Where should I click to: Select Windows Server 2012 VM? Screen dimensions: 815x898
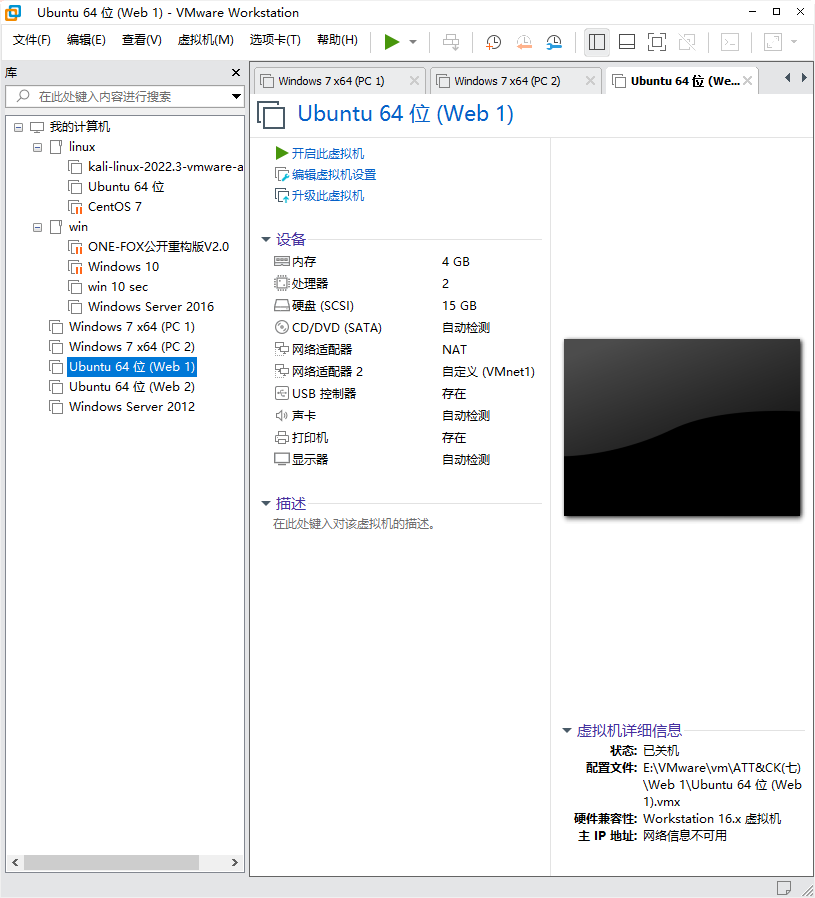coord(122,407)
